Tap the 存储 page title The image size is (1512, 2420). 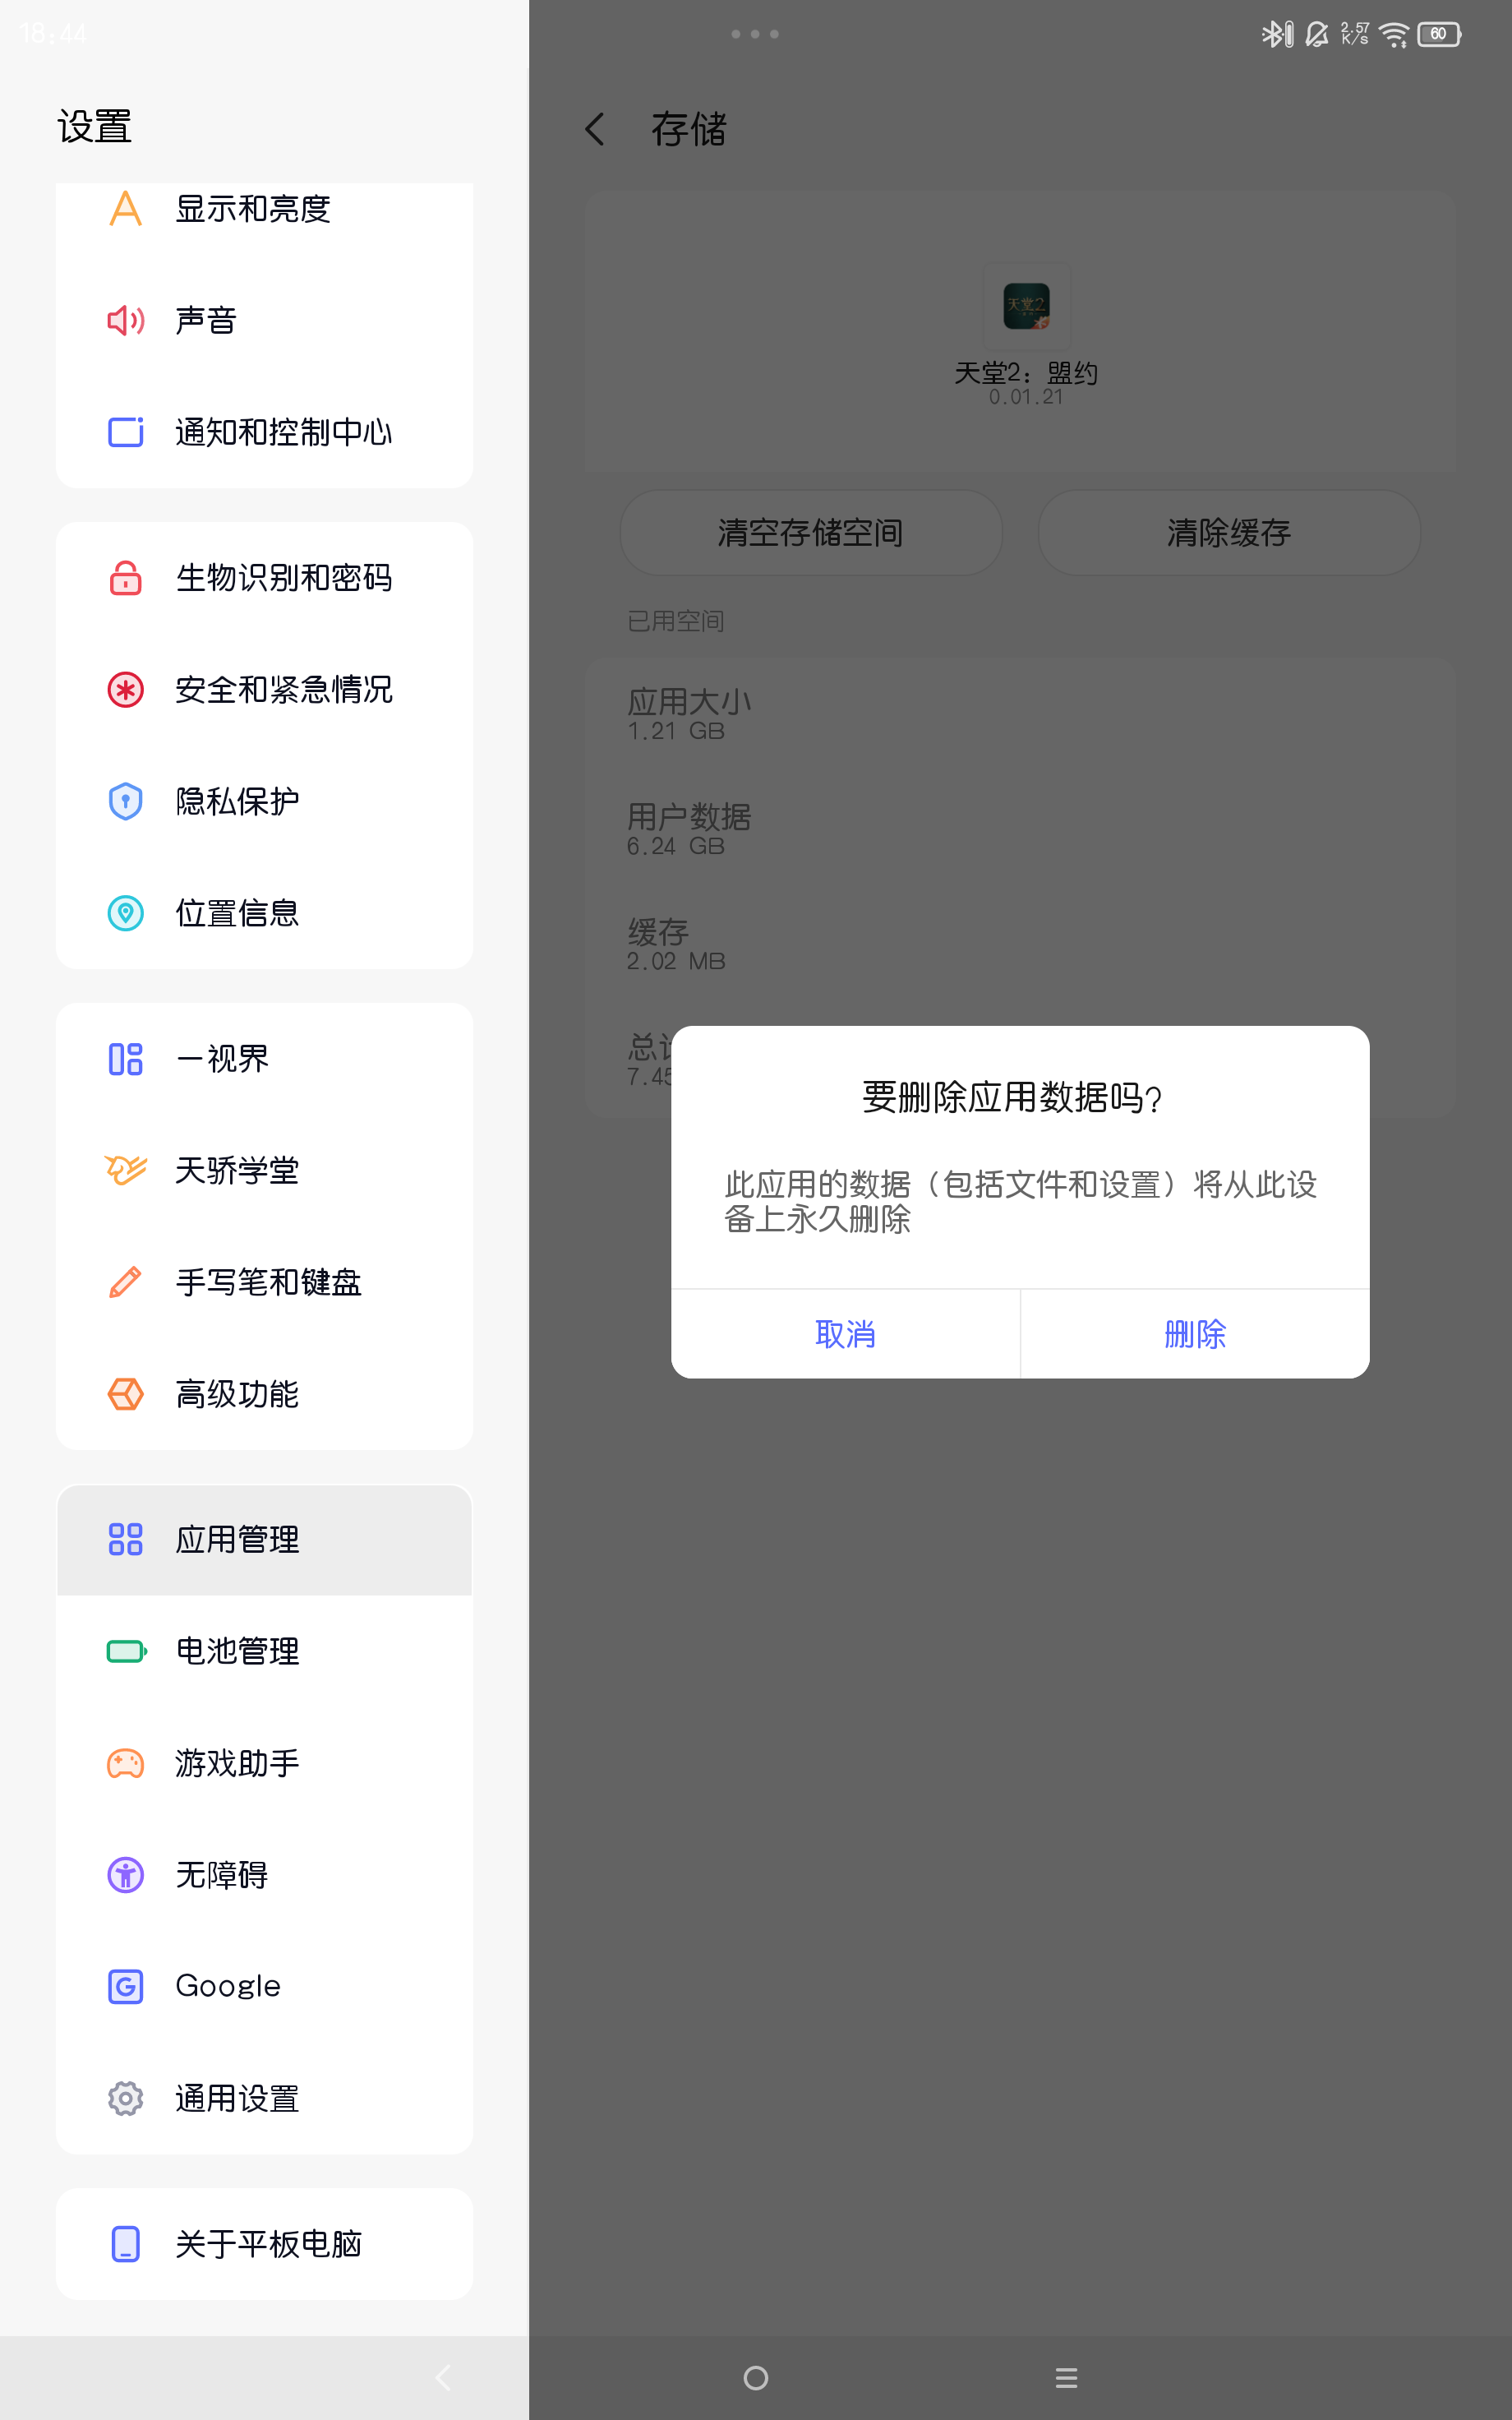click(689, 129)
